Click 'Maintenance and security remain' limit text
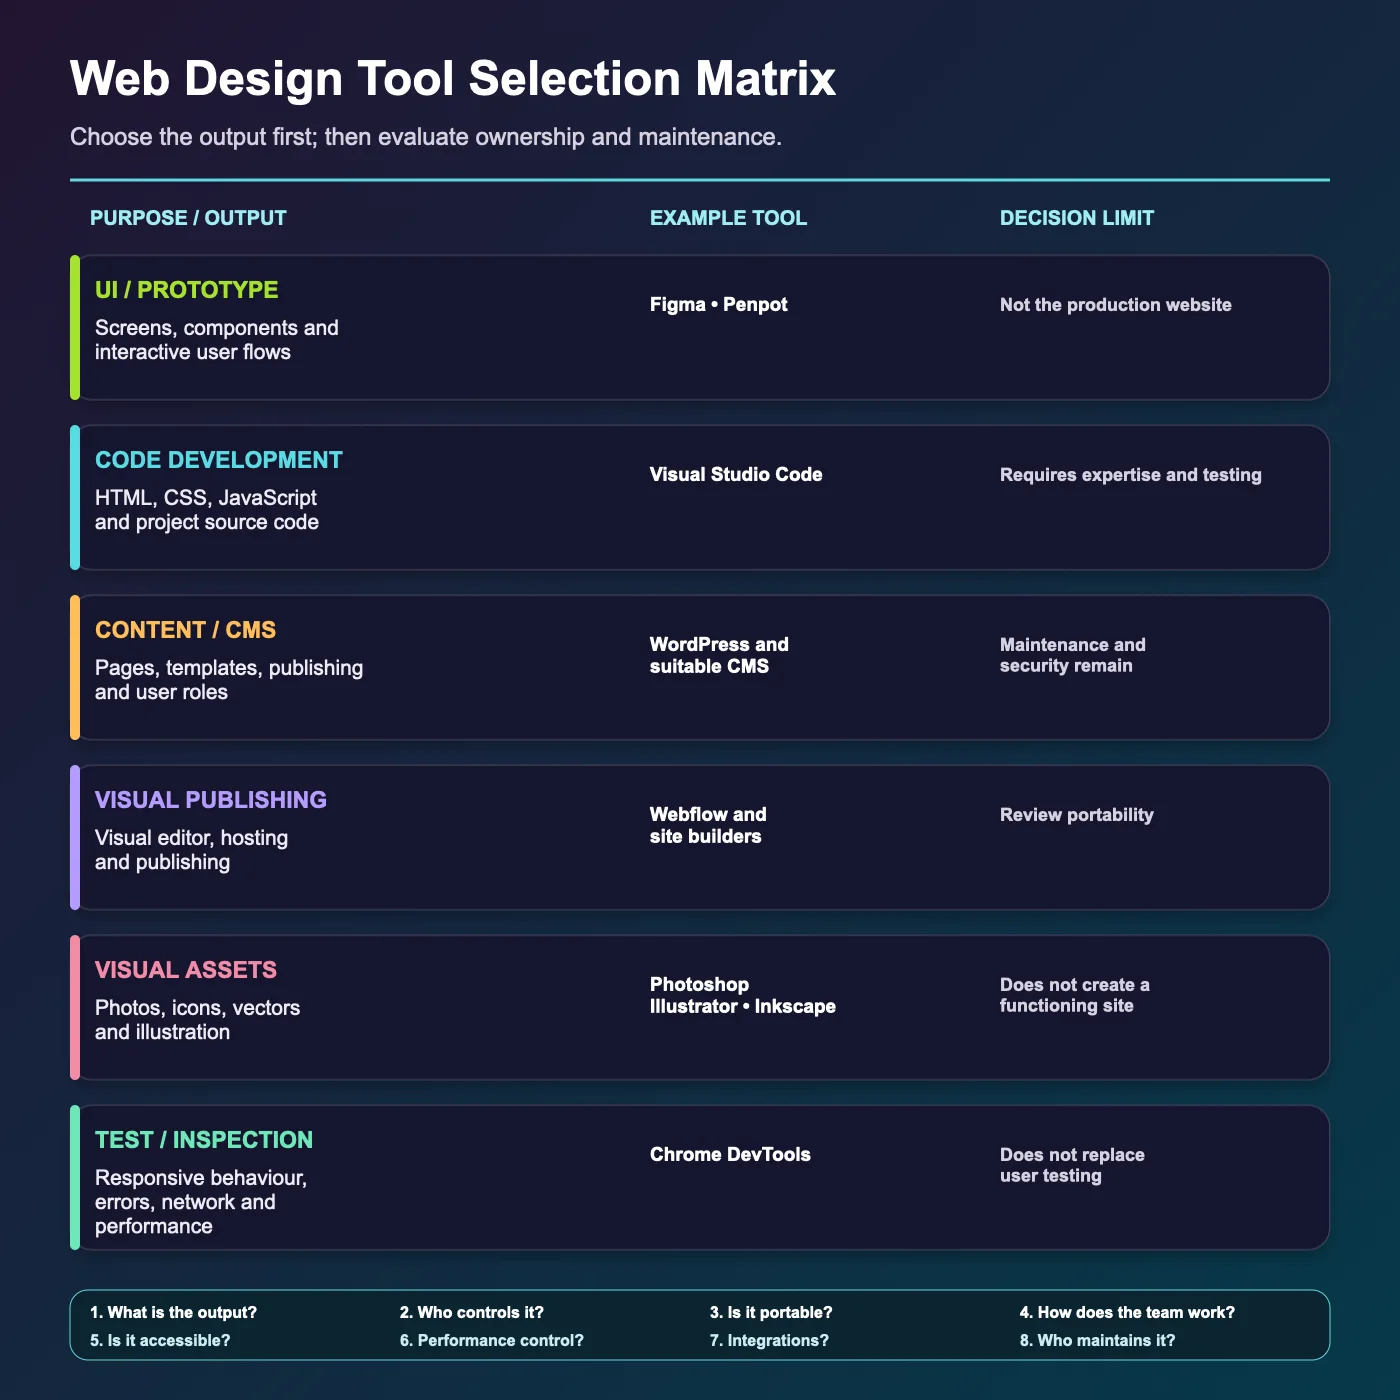The width and height of the screenshot is (1400, 1400). point(1073,655)
